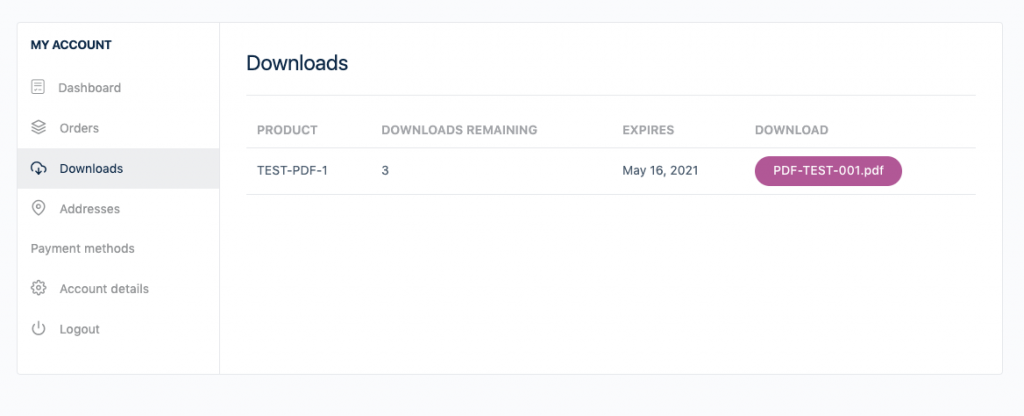Click the MY ACCOUNT sidebar heading
The width and height of the screenshot is (1024, 416).
[71, 45]
